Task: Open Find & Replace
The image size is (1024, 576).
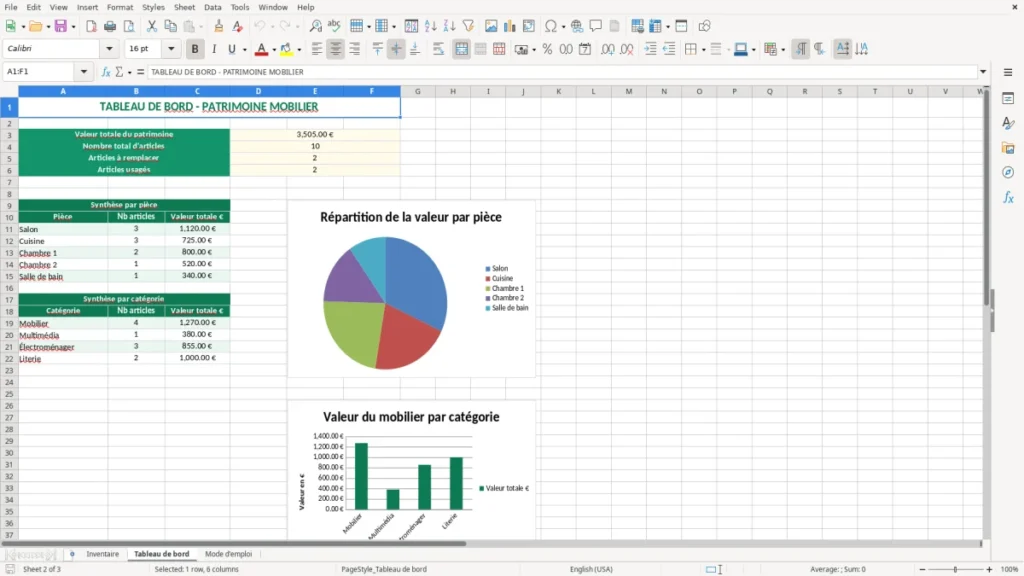Action: coord(315,26)
